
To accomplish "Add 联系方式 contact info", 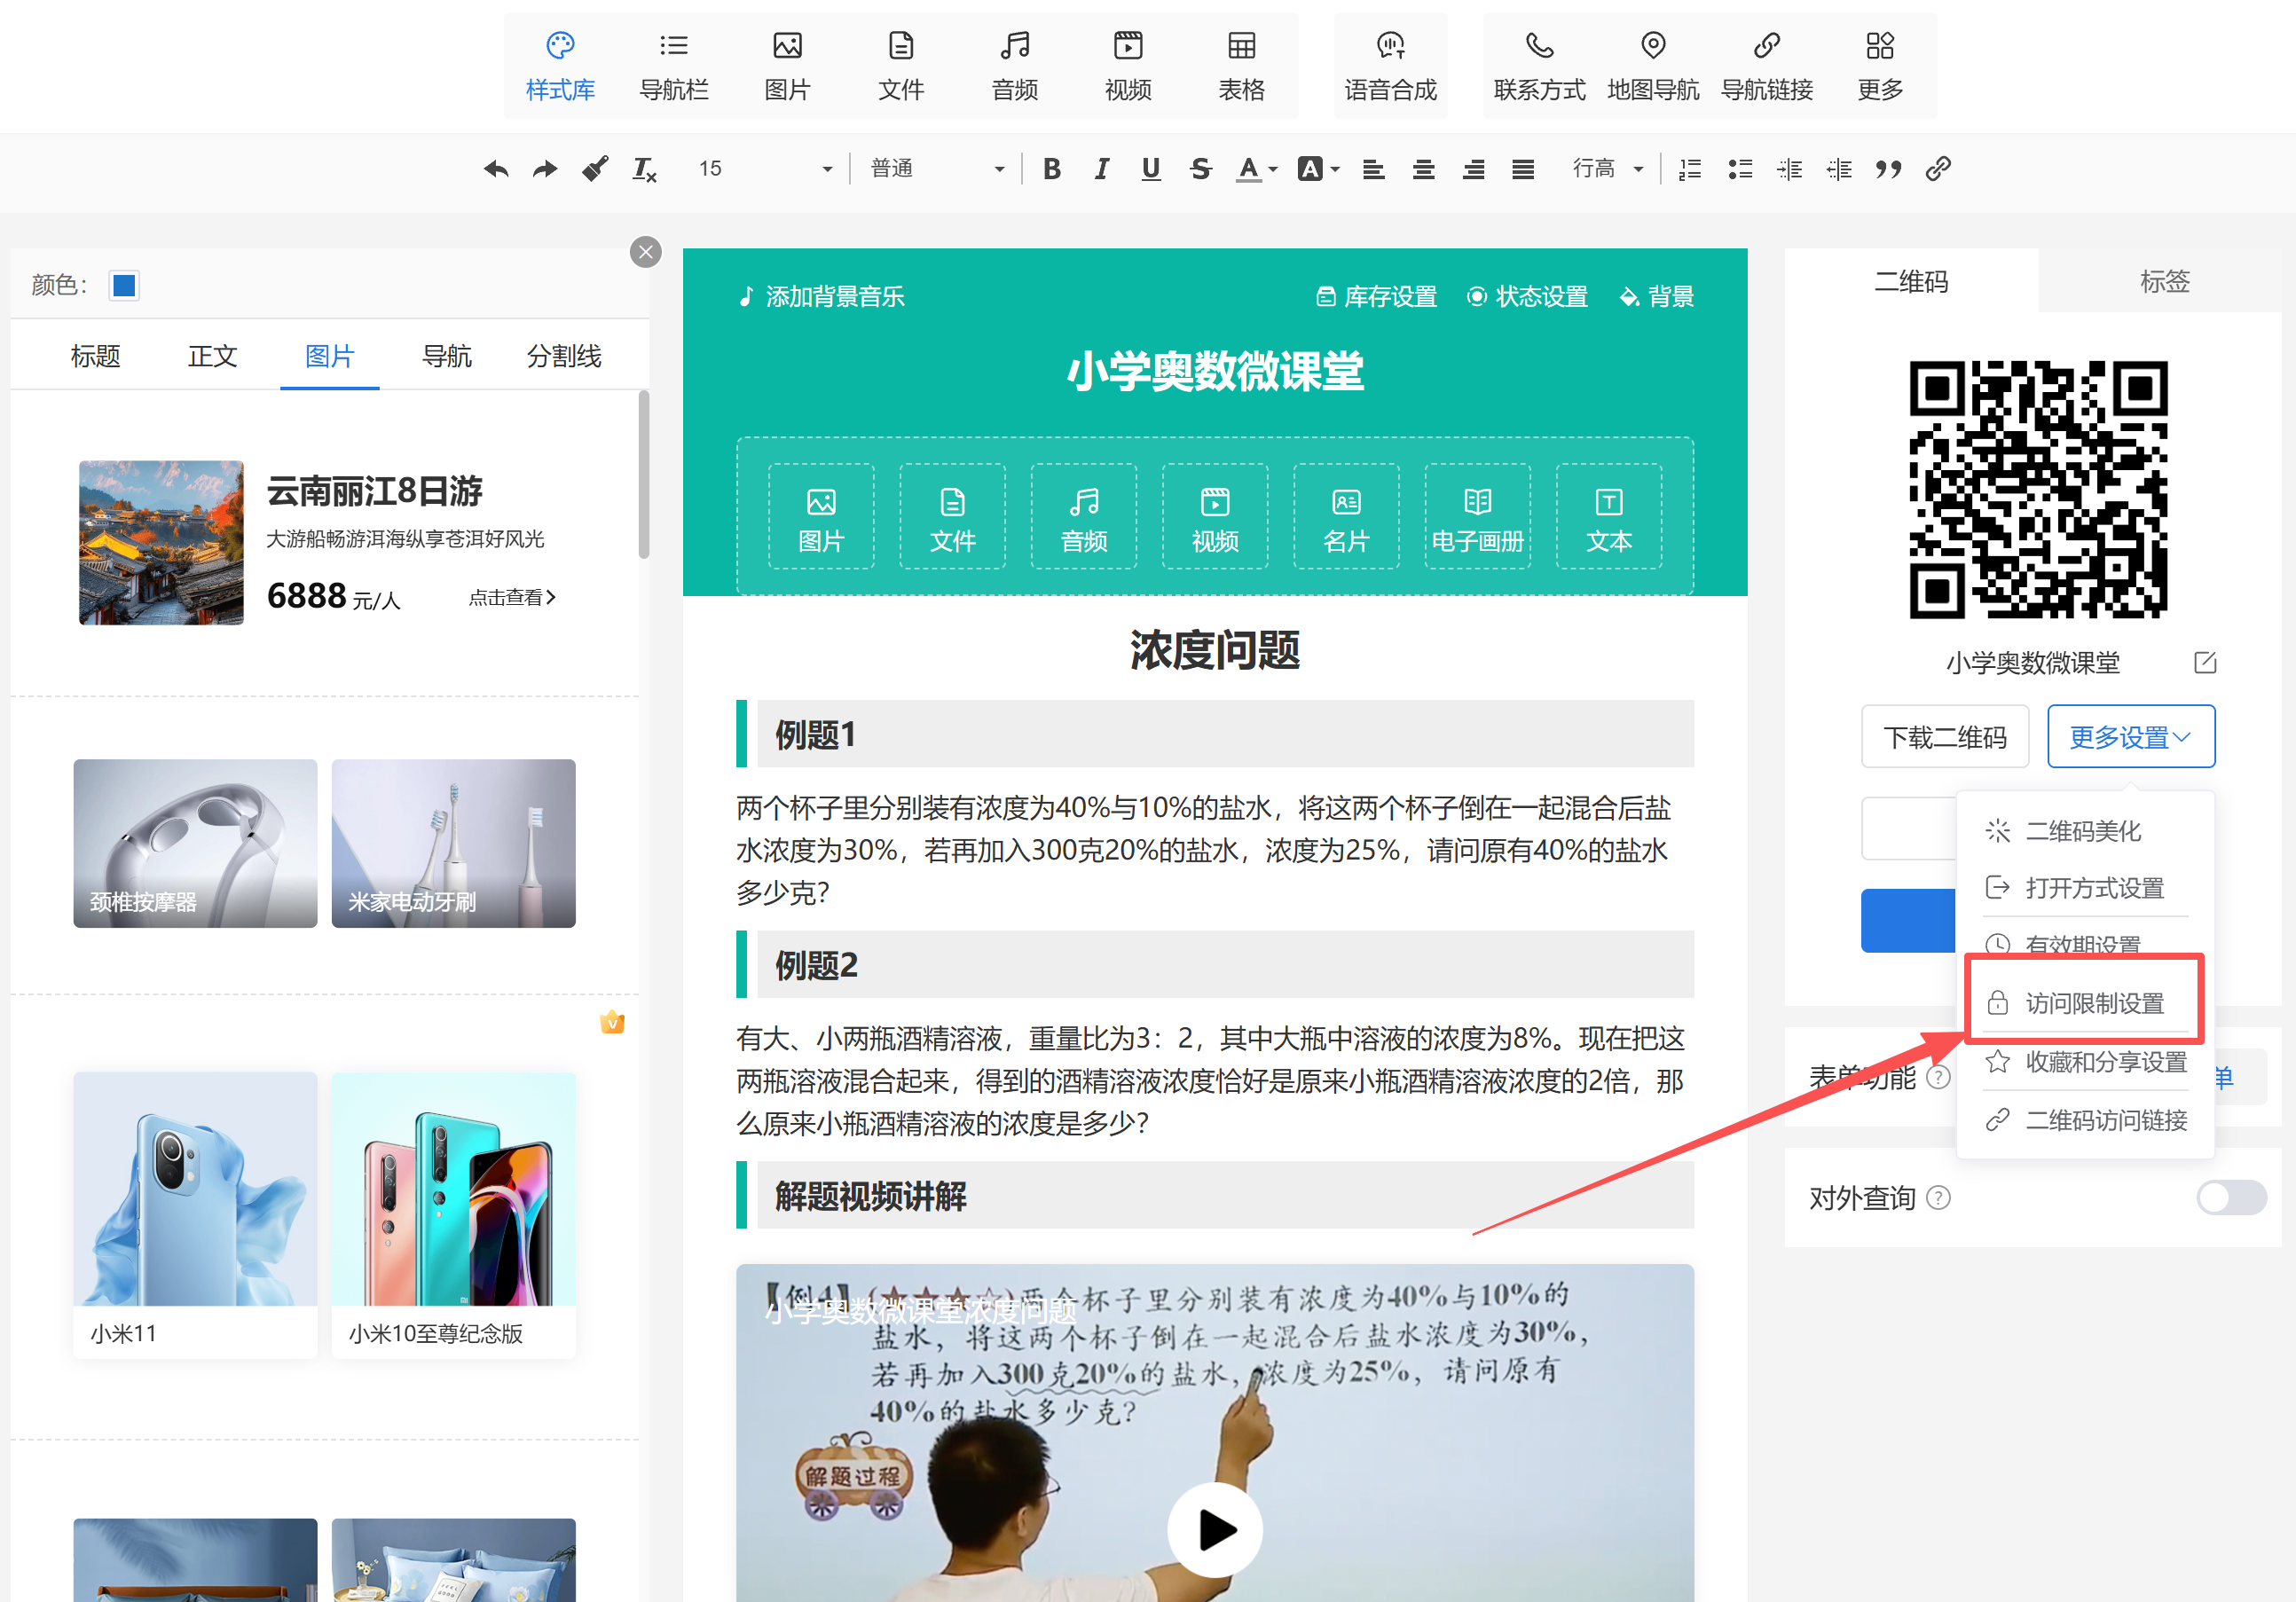I will (x=1539, y=66).
